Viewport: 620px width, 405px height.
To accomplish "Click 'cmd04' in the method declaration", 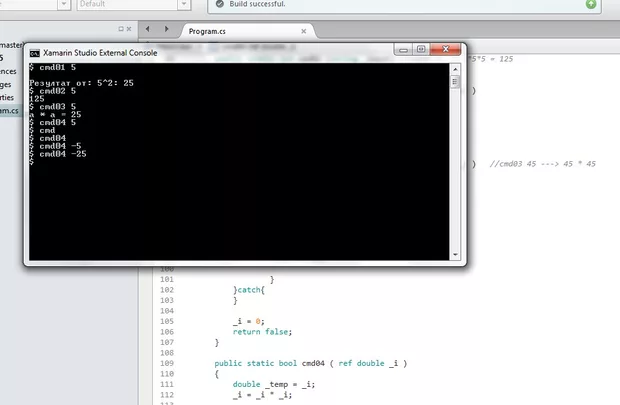I will point(313,363).
